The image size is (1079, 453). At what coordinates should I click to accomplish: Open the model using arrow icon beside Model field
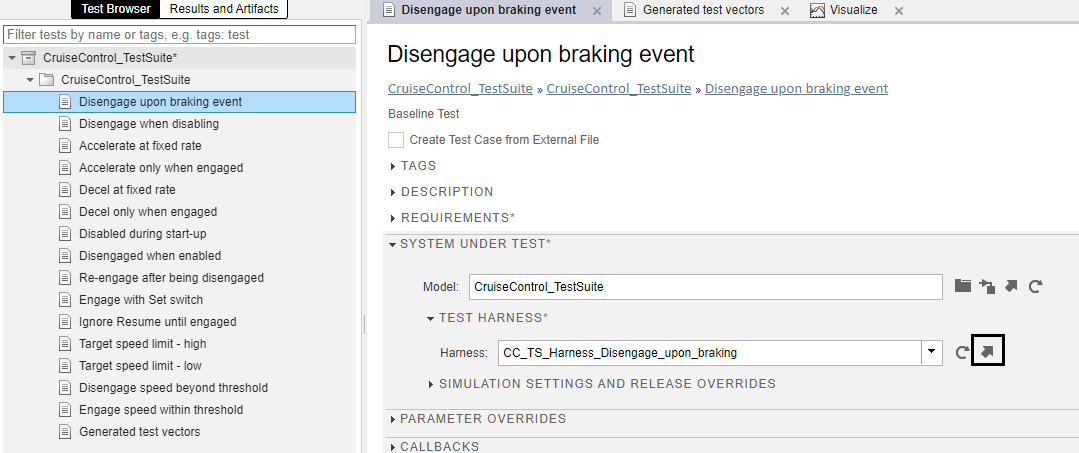[x=1011, y=286]
